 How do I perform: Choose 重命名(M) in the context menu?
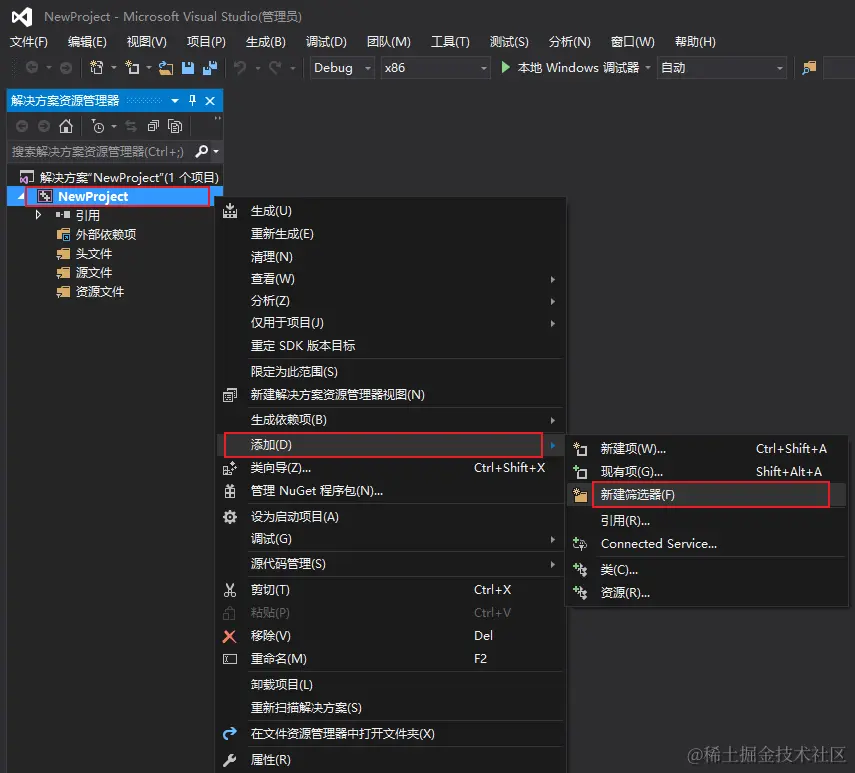coord(391,659)
